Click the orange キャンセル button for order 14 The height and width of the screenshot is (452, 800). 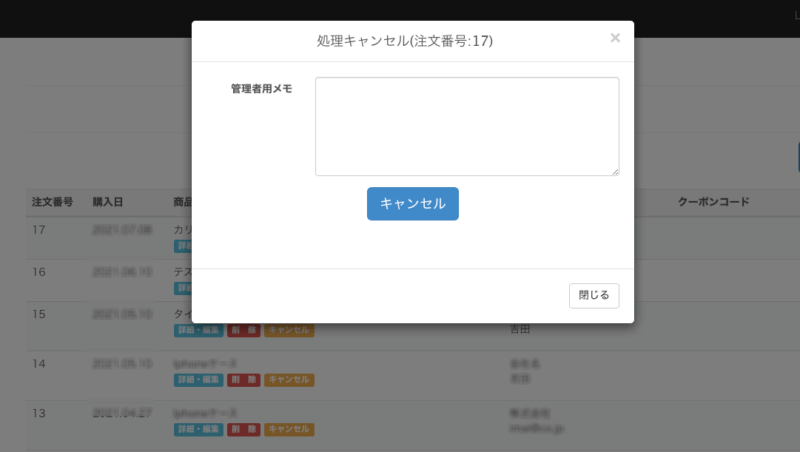(x=289, y=380)
